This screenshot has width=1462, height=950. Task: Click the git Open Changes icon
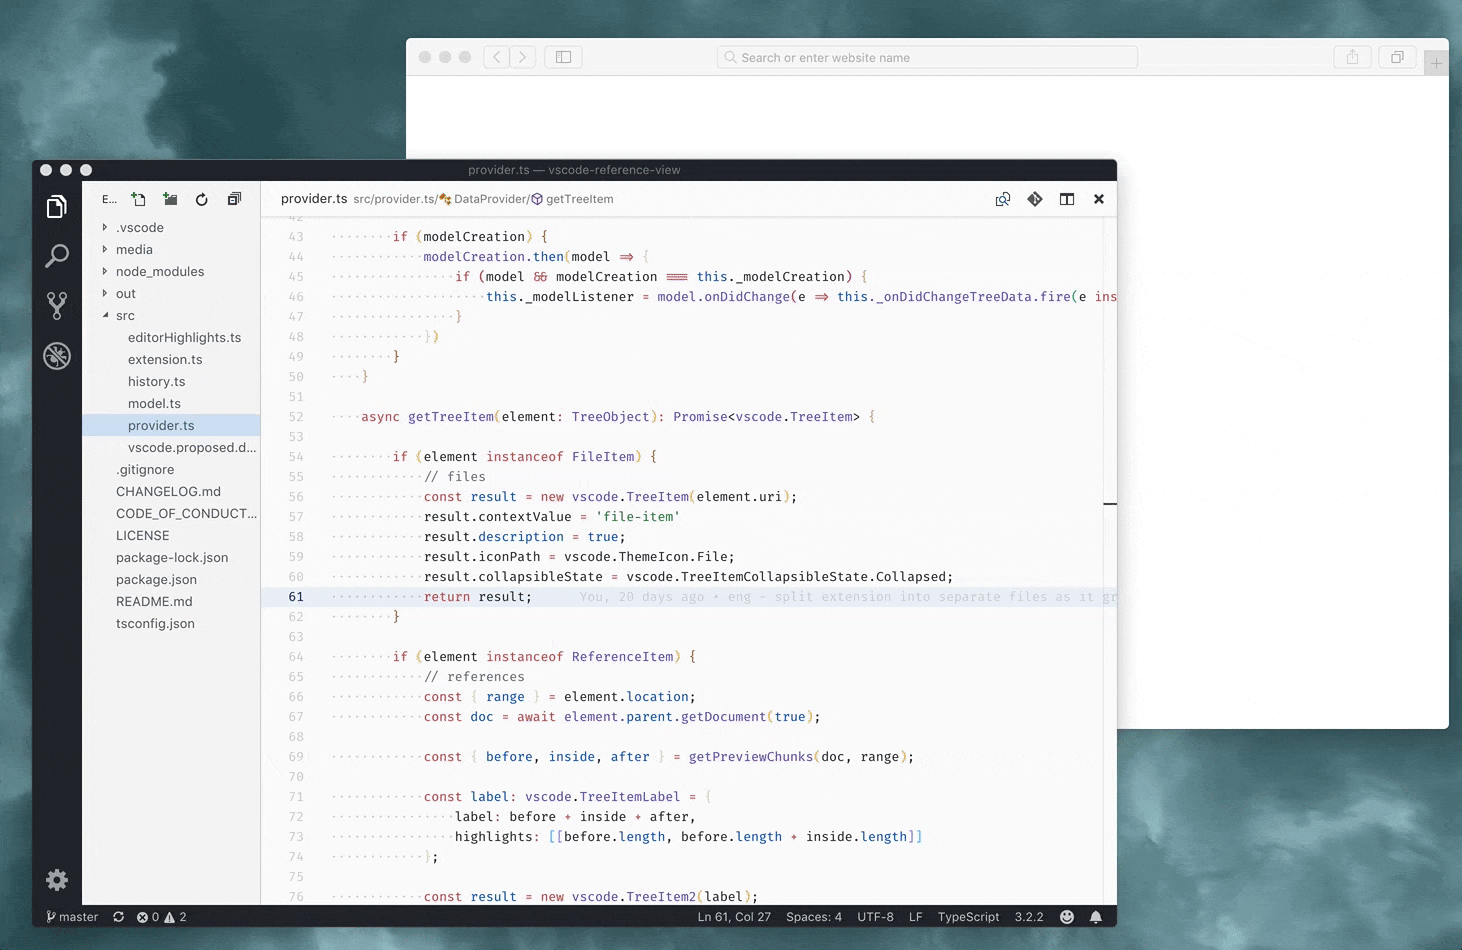[x=1035, y=199]
